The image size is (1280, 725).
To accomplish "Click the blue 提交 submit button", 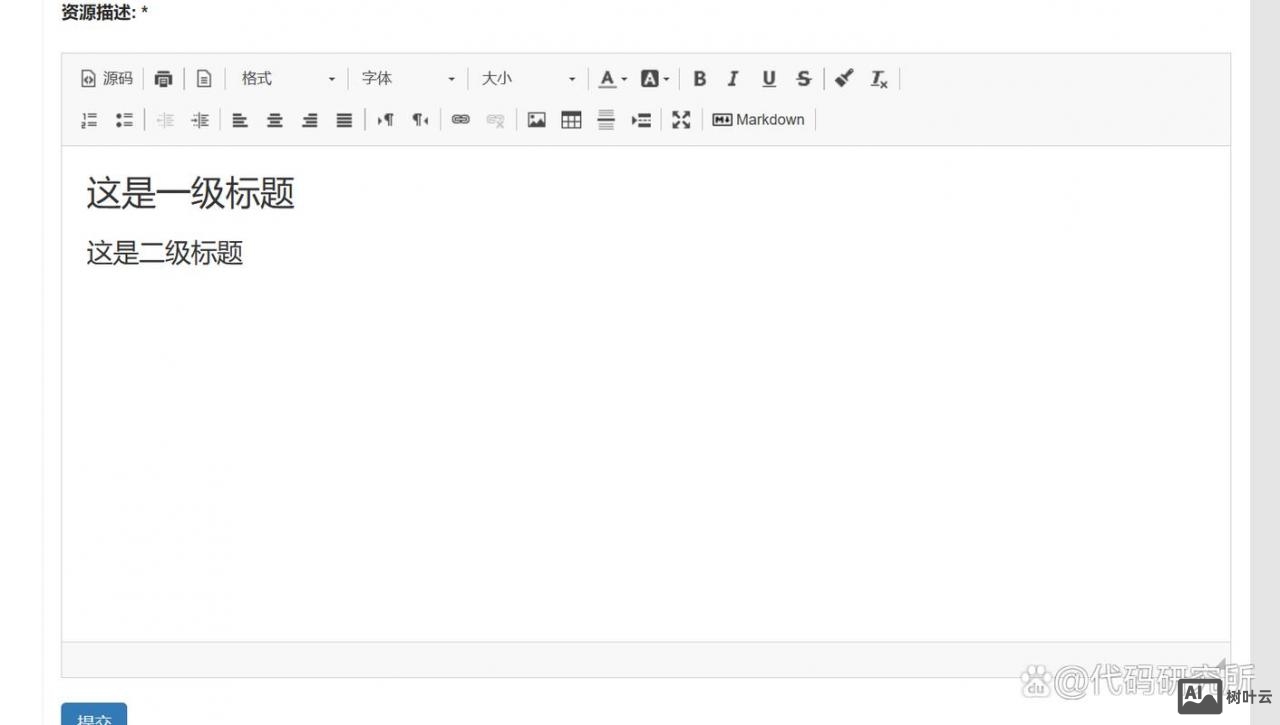I will [94, 716].
